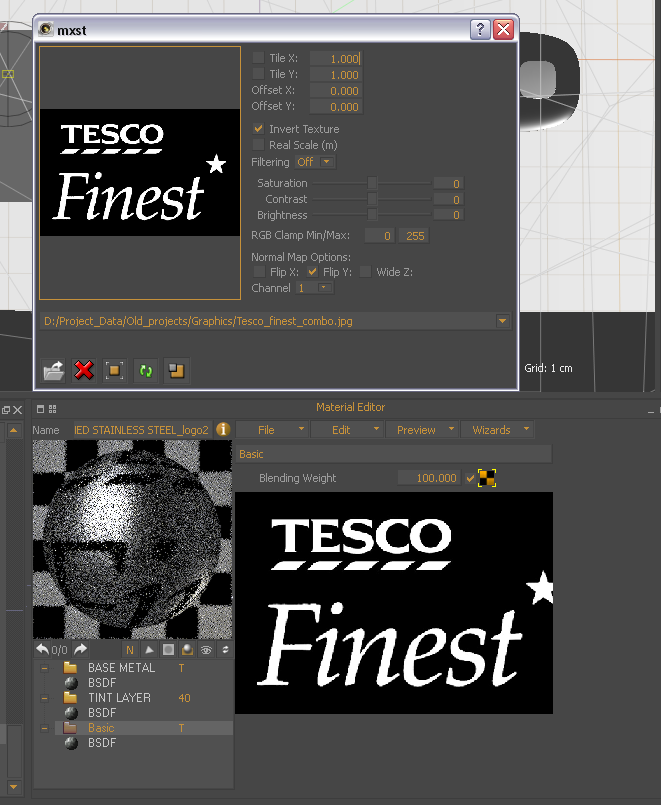The width and height of the screenshot is (661, 805).
Task: Click the Tile X value field
Action: coord(336,59)
